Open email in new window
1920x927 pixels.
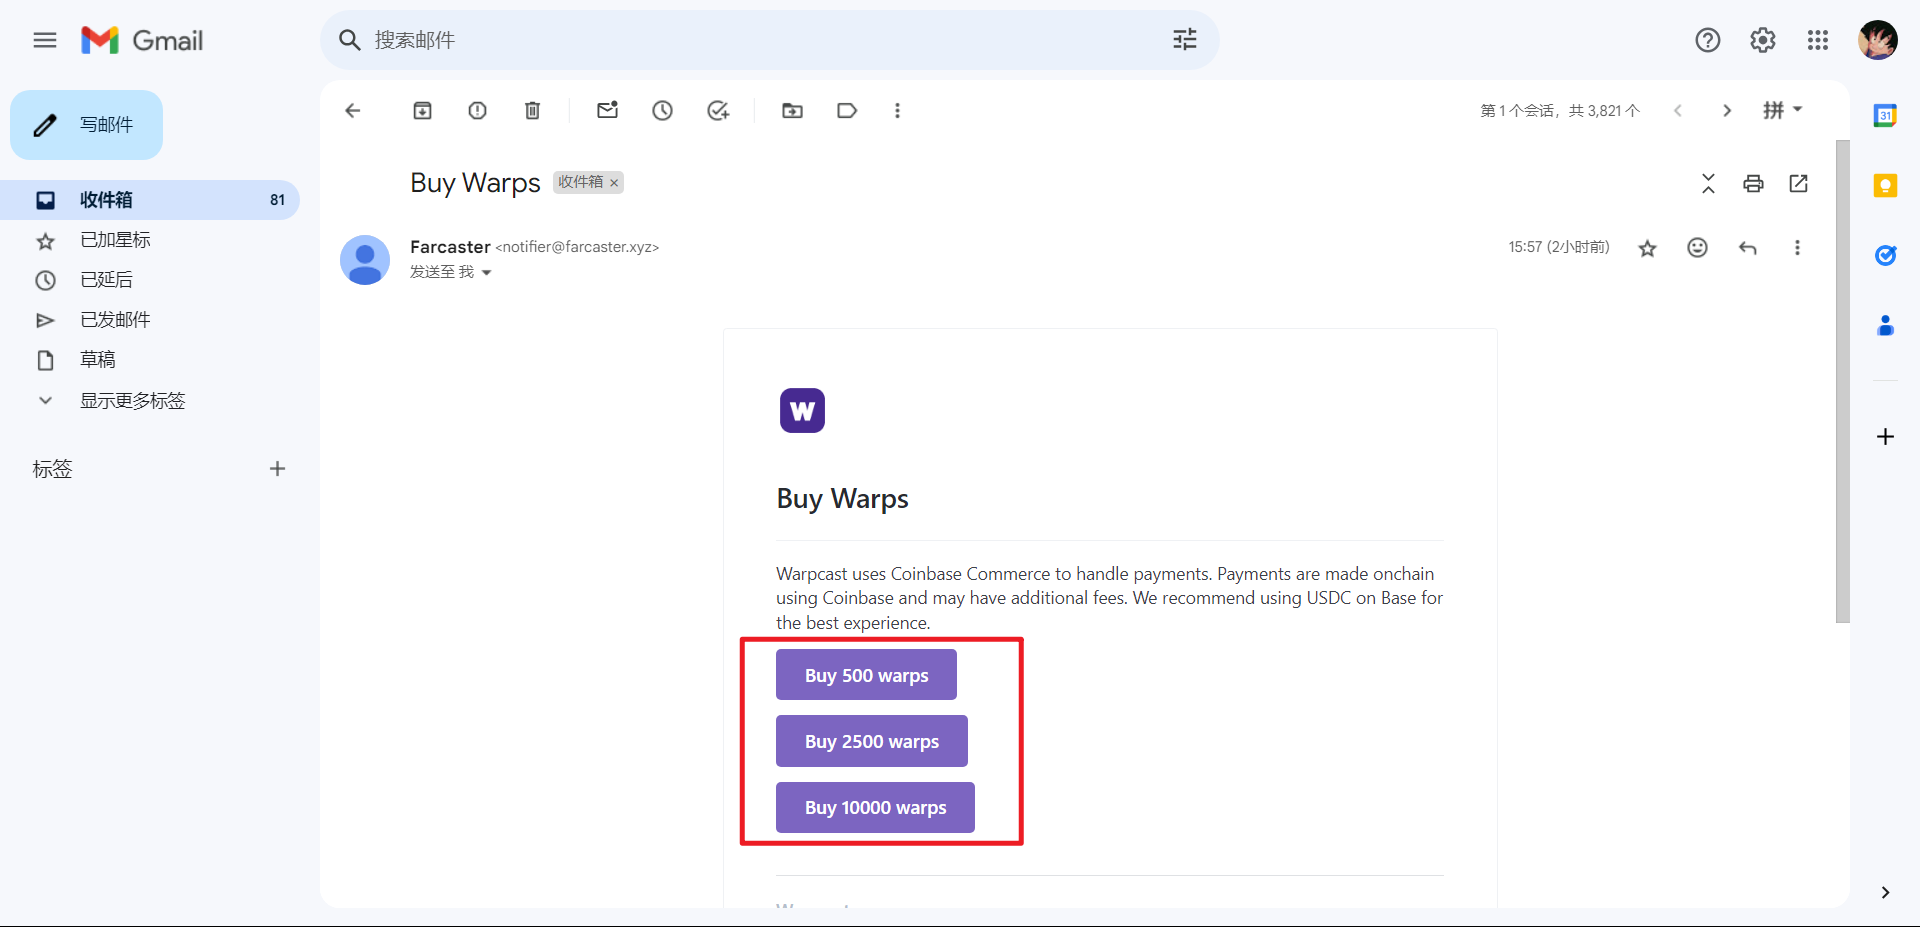coord(1798,183)
